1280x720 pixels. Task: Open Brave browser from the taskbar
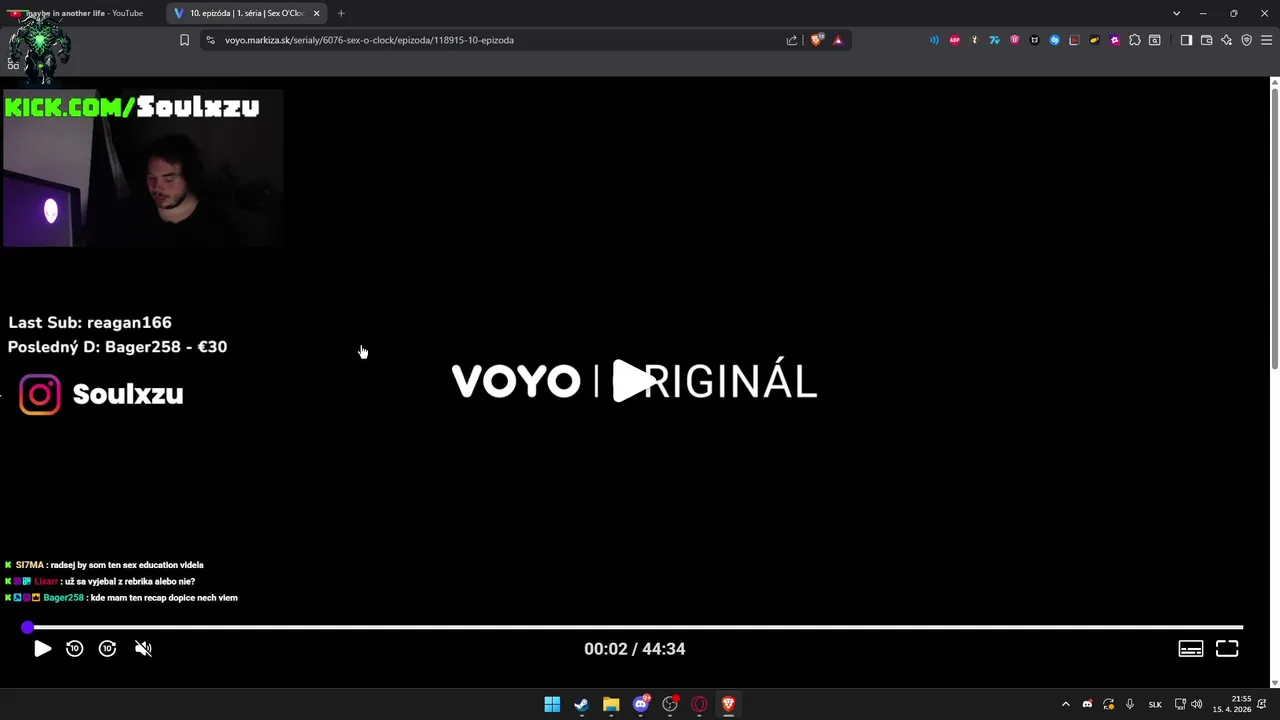pos(728,704)
